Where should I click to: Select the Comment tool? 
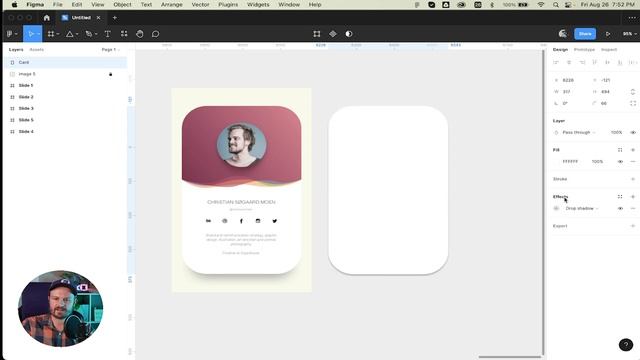156,34
